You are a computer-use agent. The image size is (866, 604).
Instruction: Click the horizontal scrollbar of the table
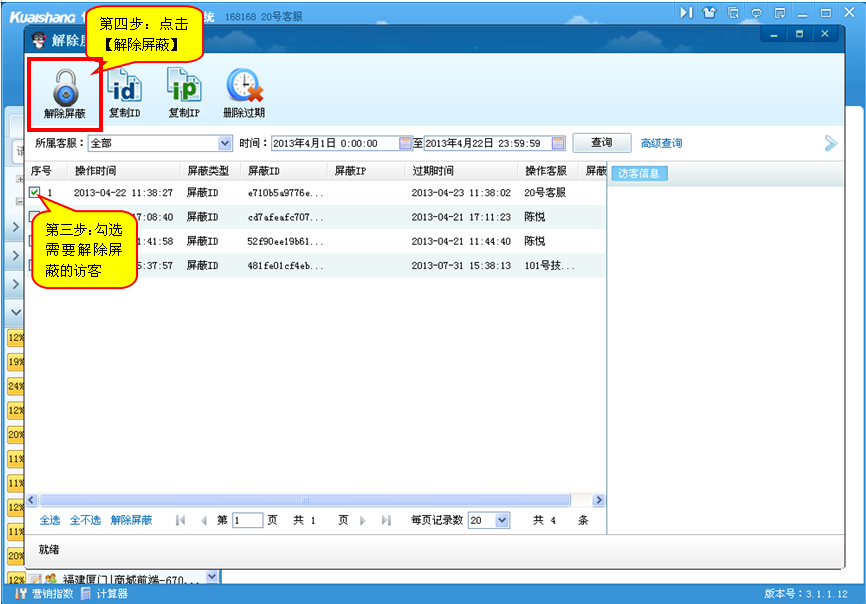coord(305,500)
